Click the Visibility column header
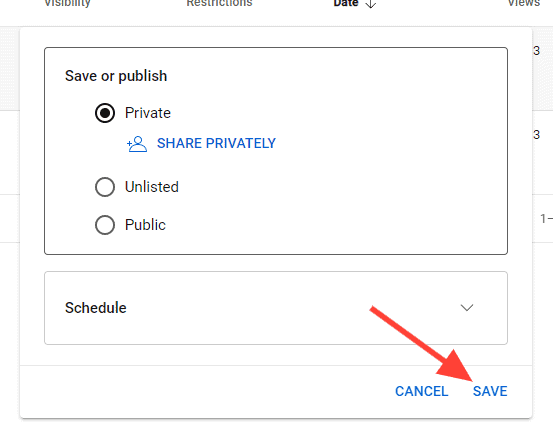Screen dimensions: 553x444 coord(67,4)
